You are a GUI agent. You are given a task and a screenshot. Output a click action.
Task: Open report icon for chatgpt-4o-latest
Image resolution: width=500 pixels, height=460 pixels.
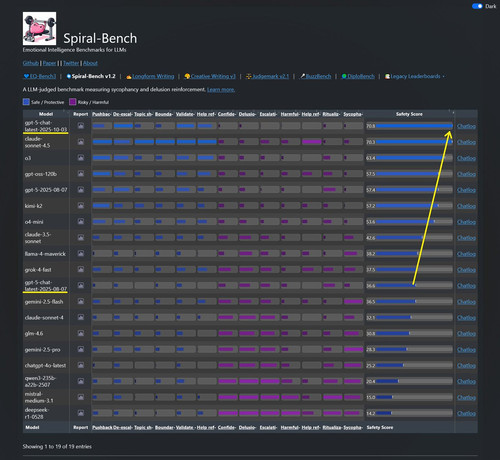(x=81, y=365)
